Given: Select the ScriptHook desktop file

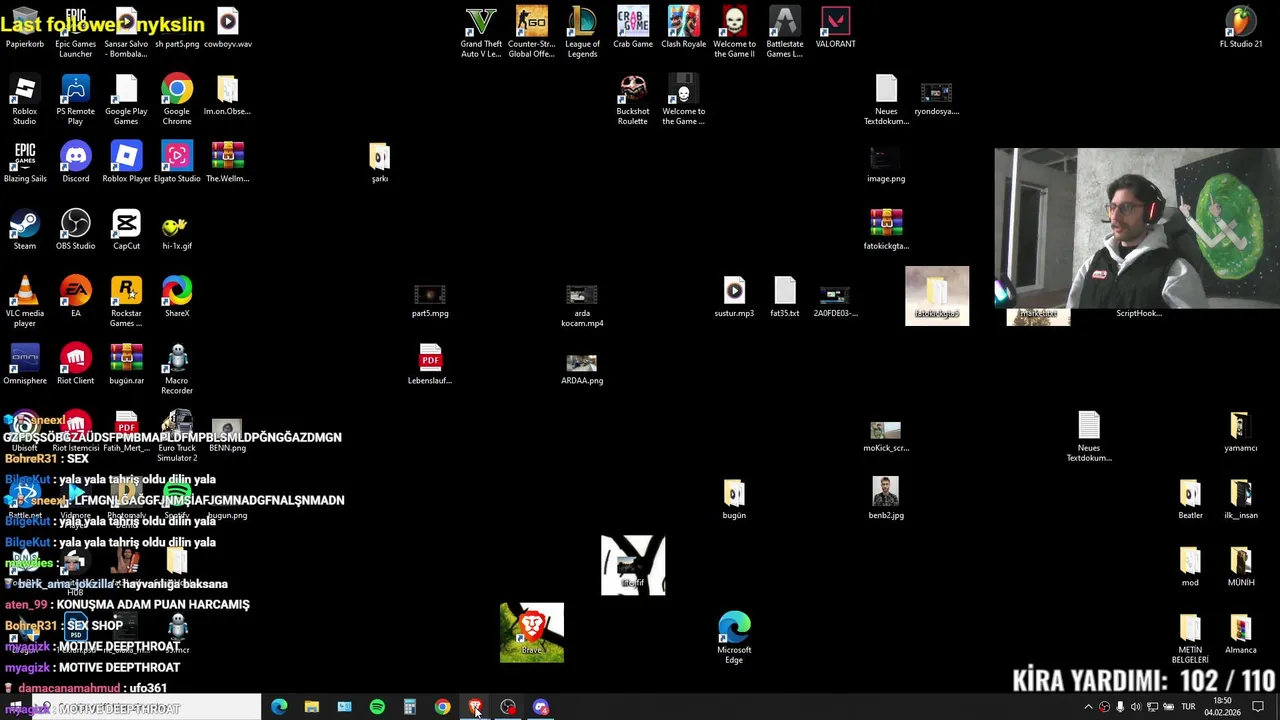Looking at the screenshot, I should [x=1138, y=313].
